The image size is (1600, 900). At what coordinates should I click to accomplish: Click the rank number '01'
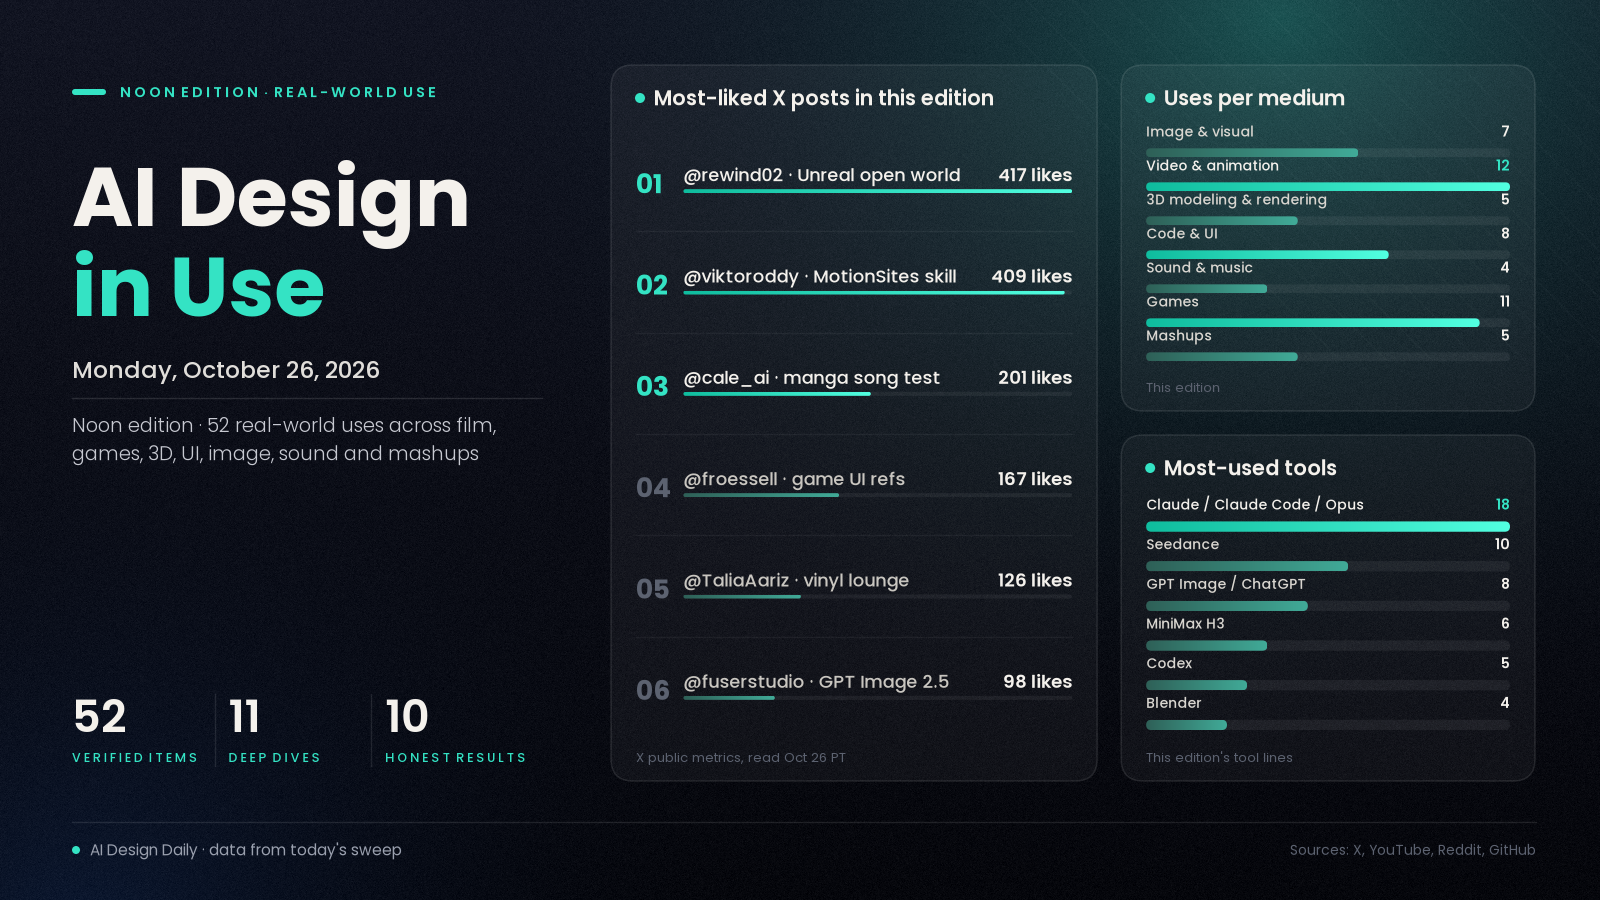[650, 184]
